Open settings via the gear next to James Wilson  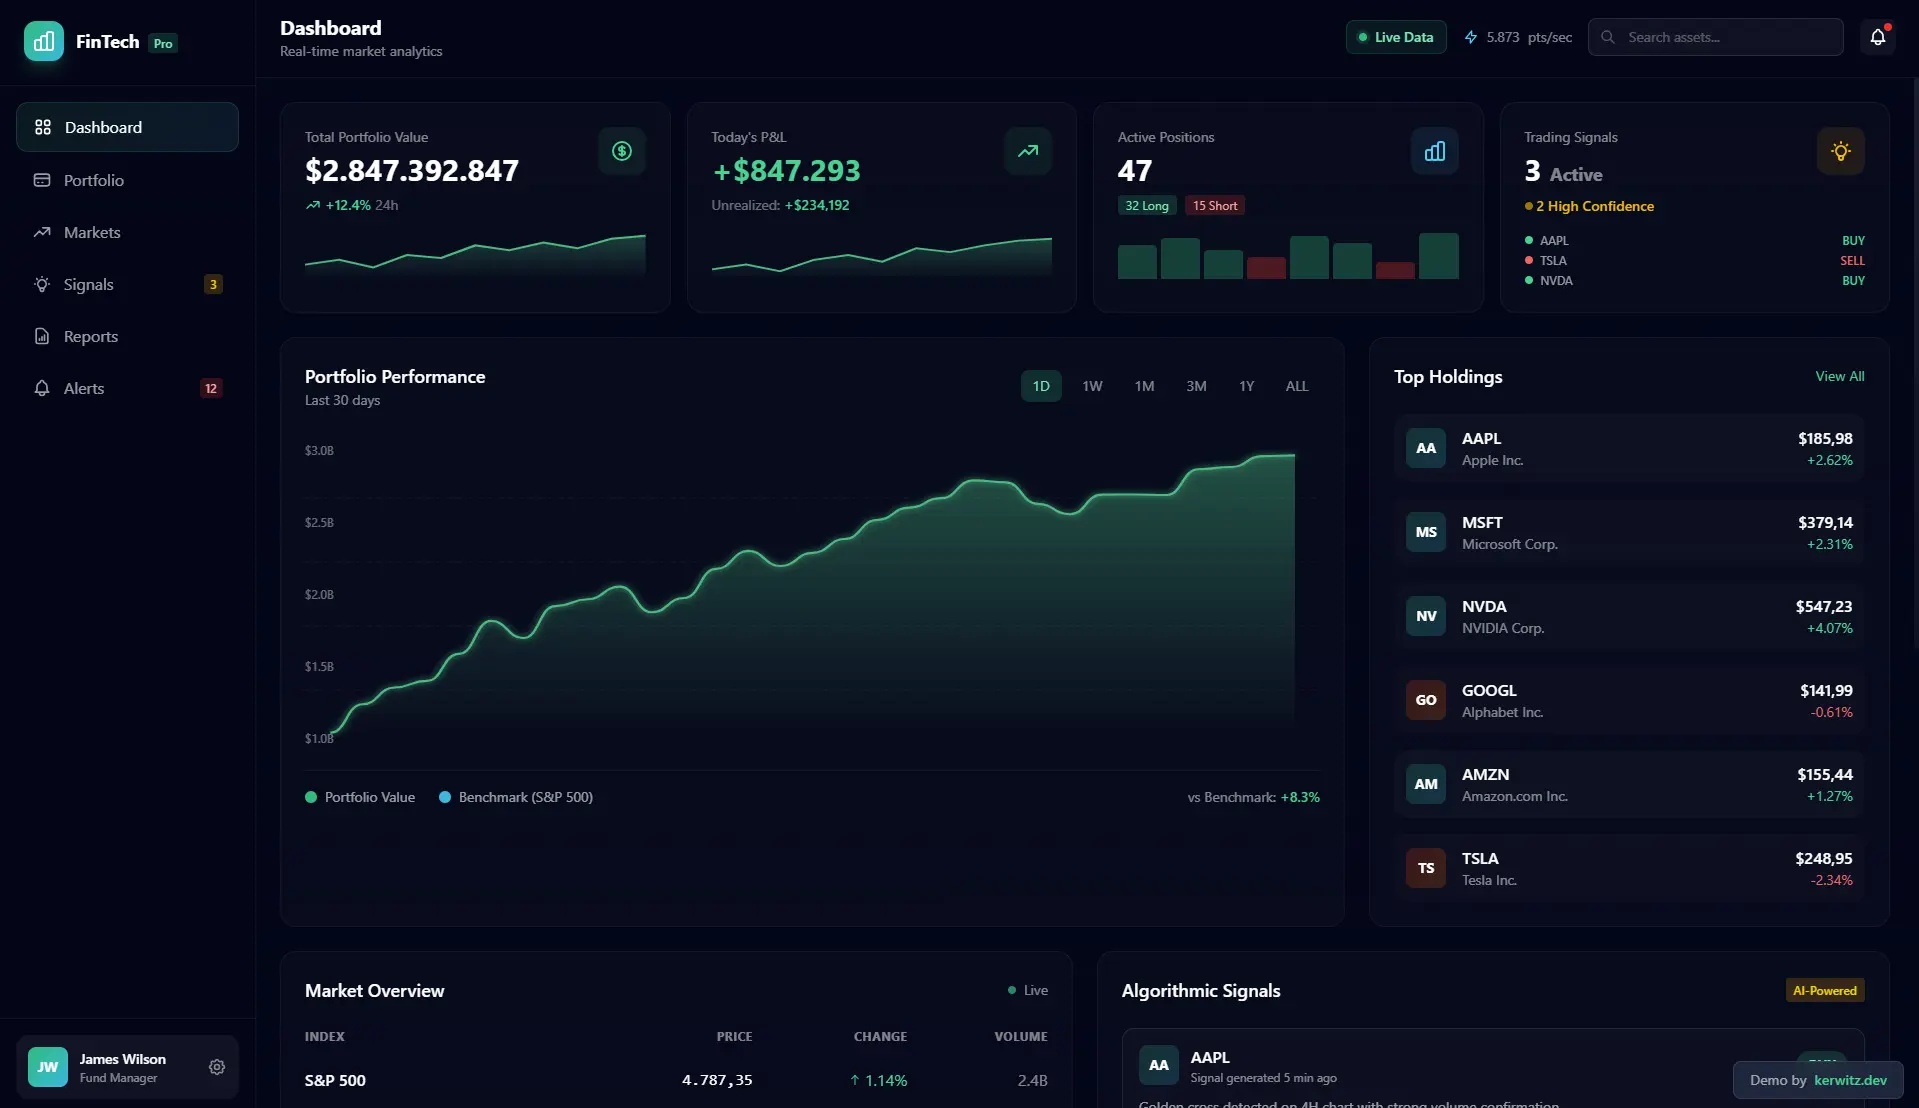click(x=216, y=1067)
